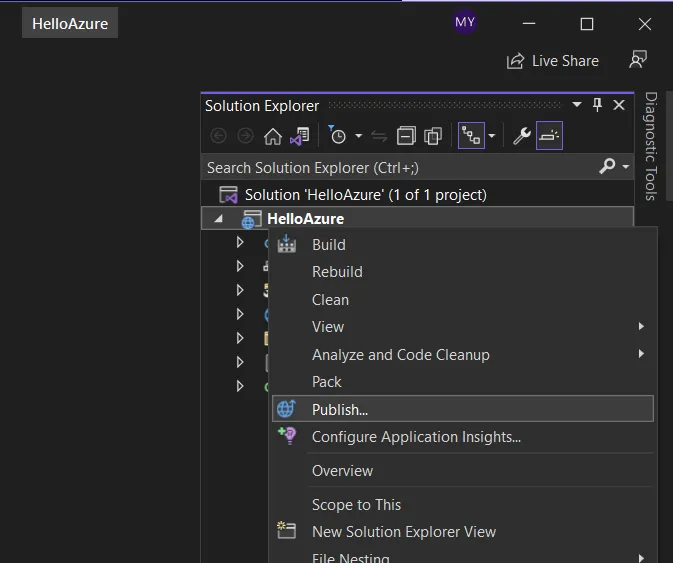Open Send Feedback person icon
This screenshot has height=563, width=673.
(x=638, y=60)
